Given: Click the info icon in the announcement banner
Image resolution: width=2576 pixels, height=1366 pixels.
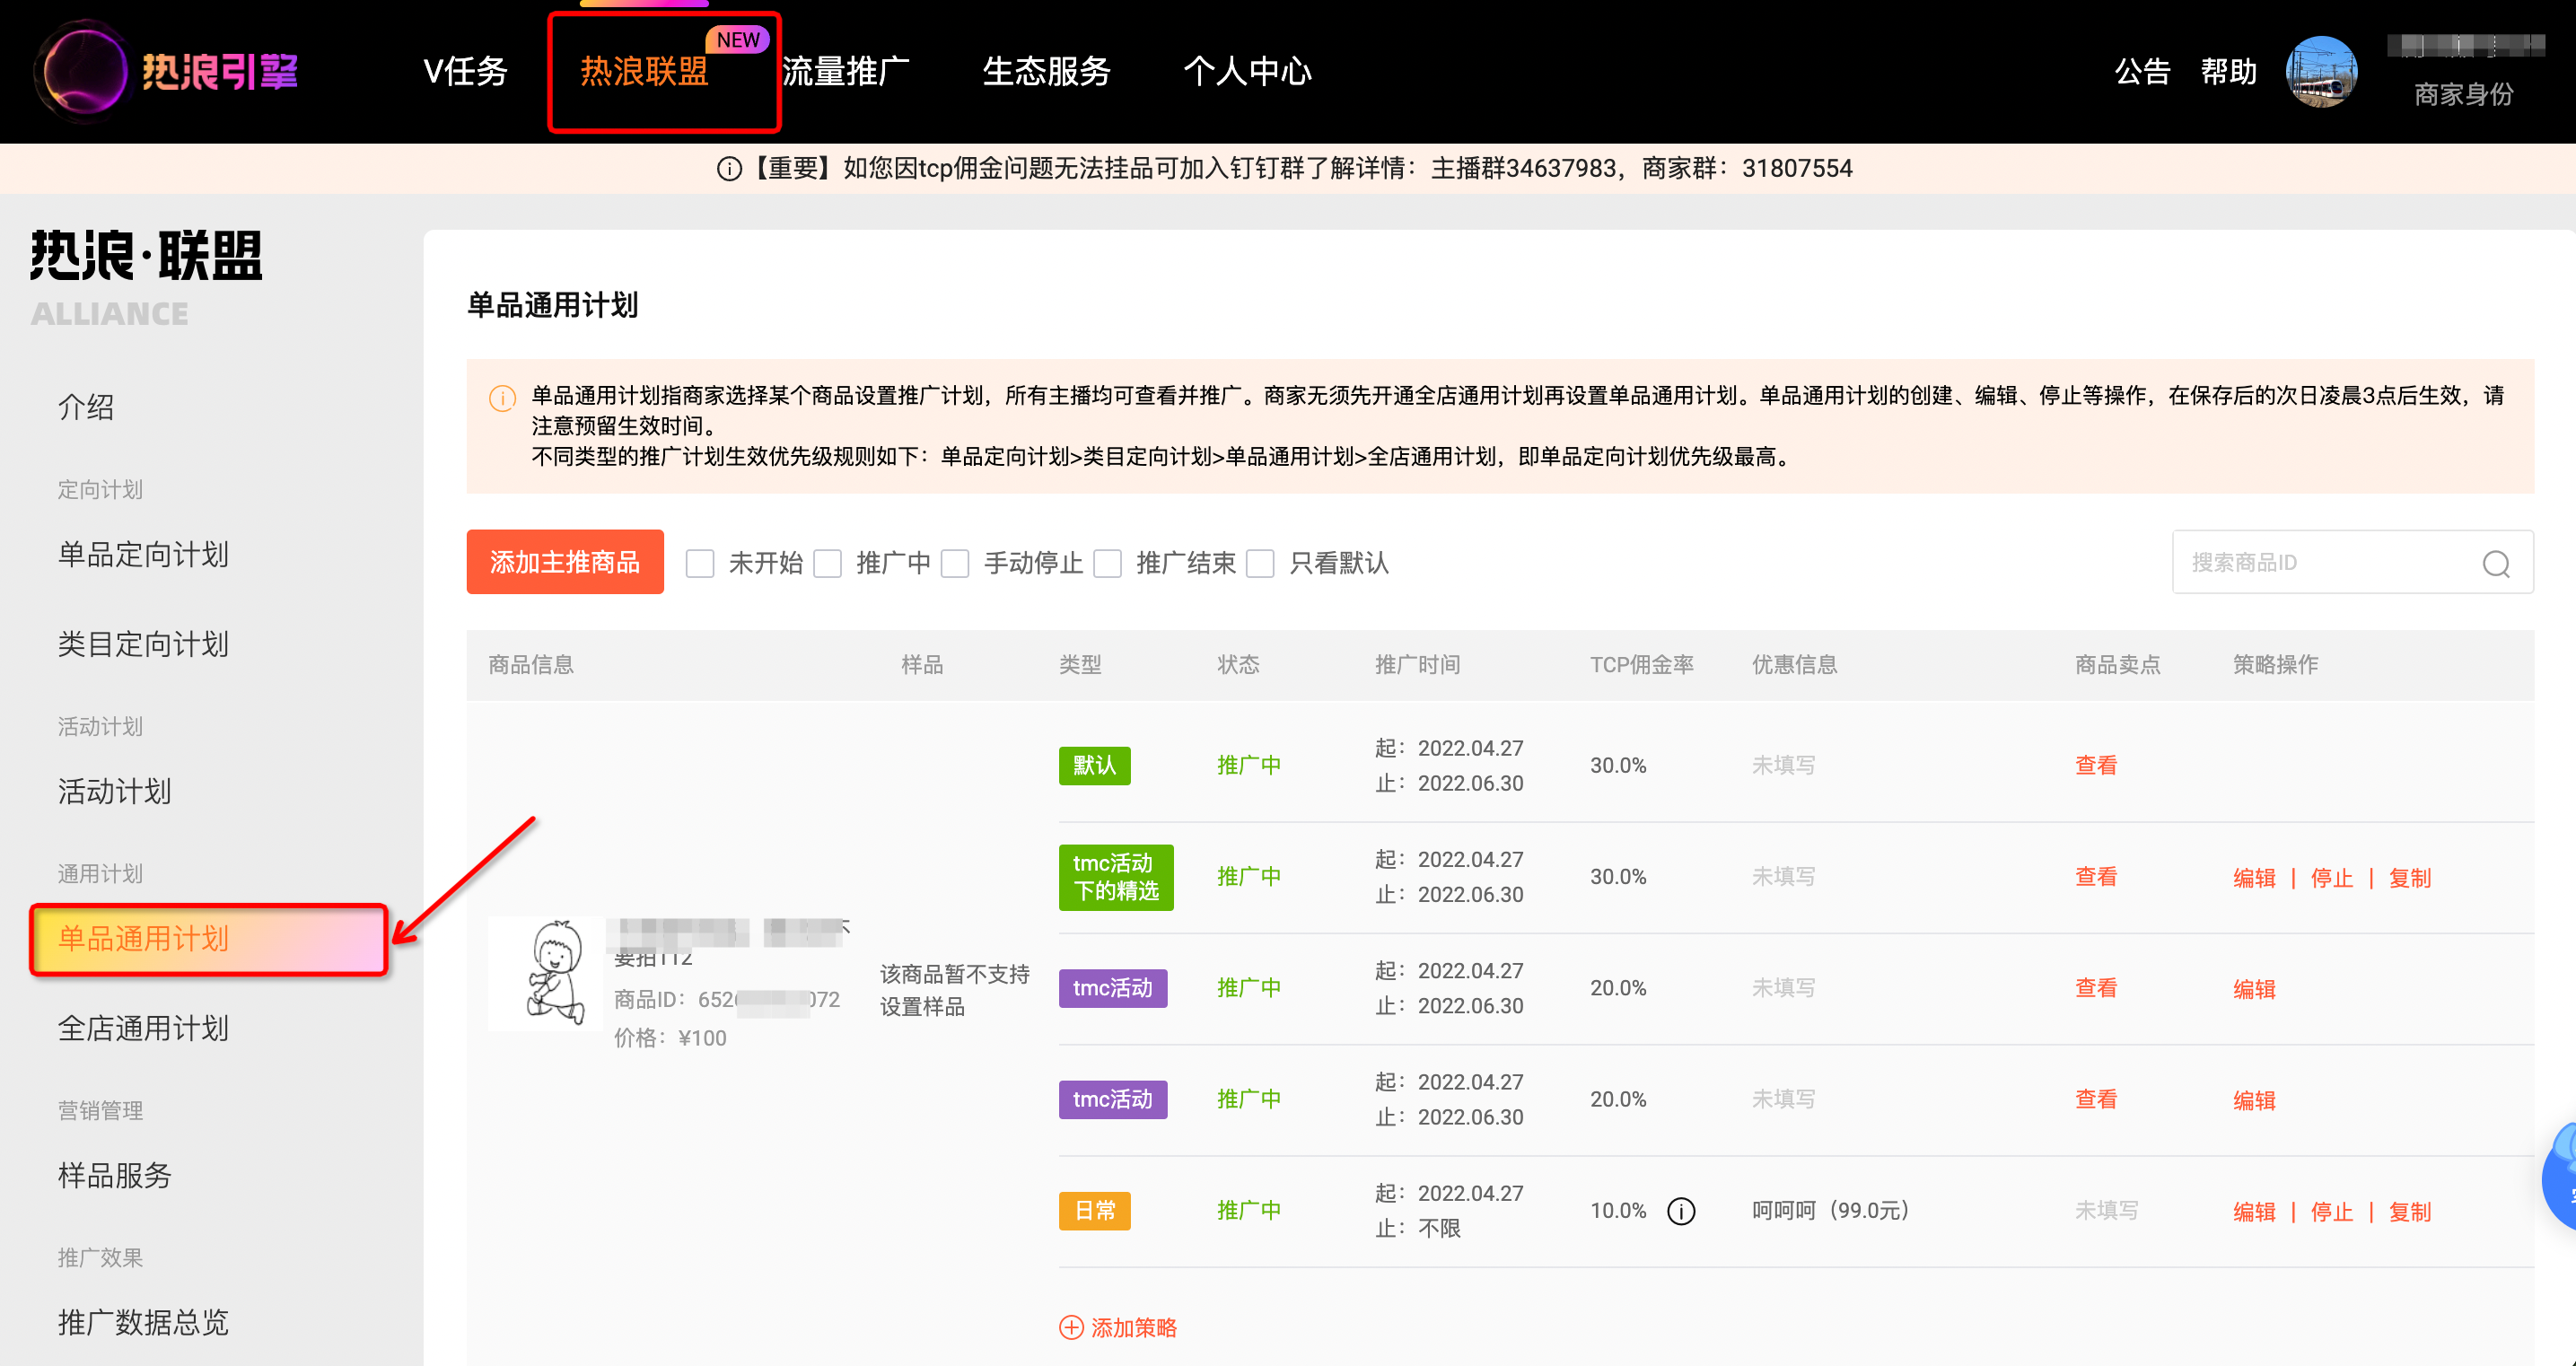Looking at the screenshot, I should 729,168.
